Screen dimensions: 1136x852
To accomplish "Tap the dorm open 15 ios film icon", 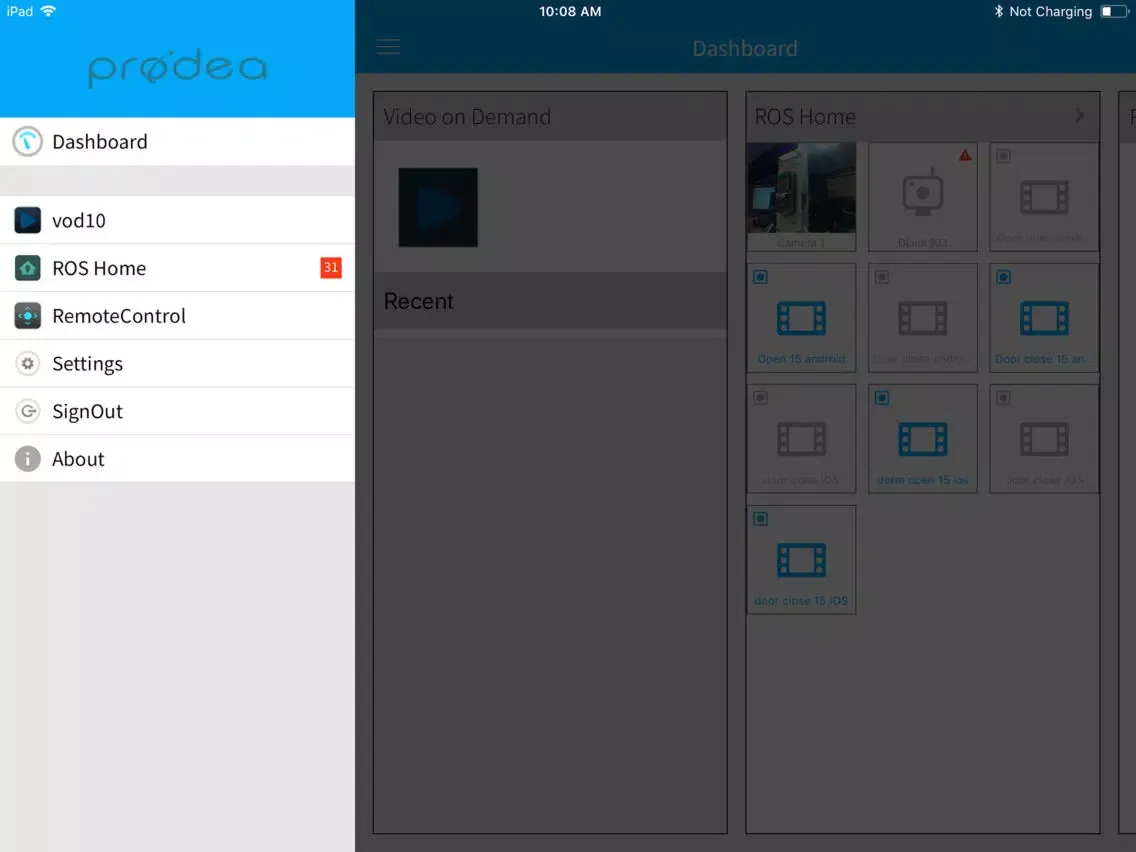I will (x=922, y=439).
